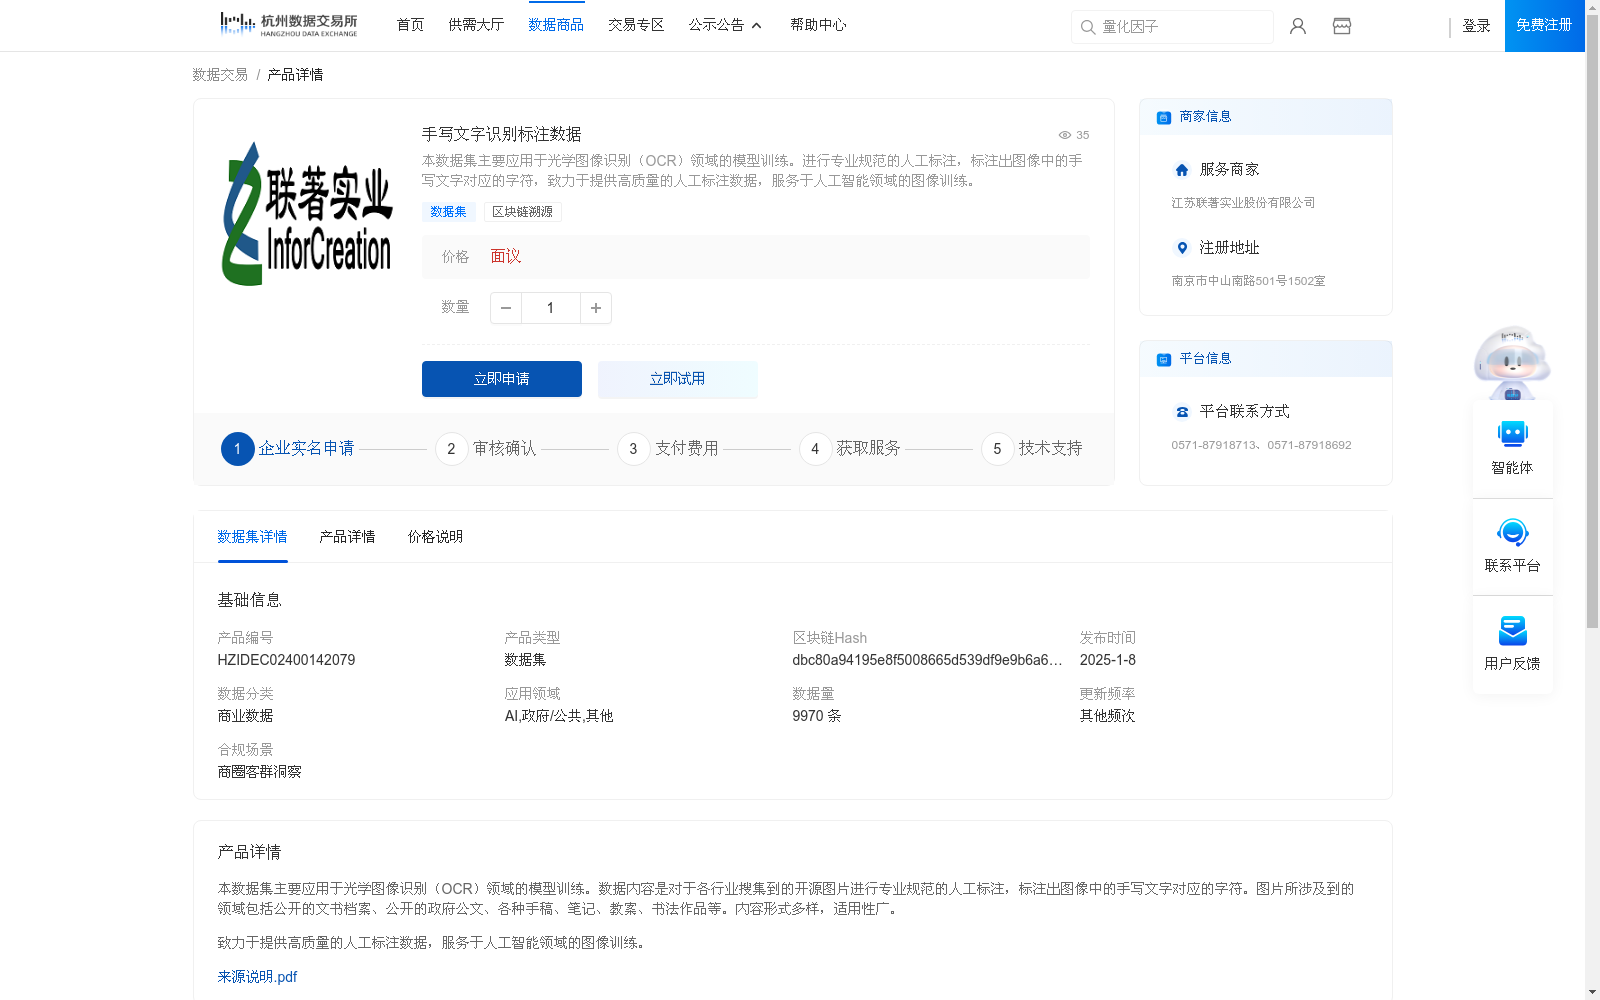1600x1000 pixels.
Task: Click the truncated blockchain hash value
Action: pyautogui.click(x=927, y=660)
